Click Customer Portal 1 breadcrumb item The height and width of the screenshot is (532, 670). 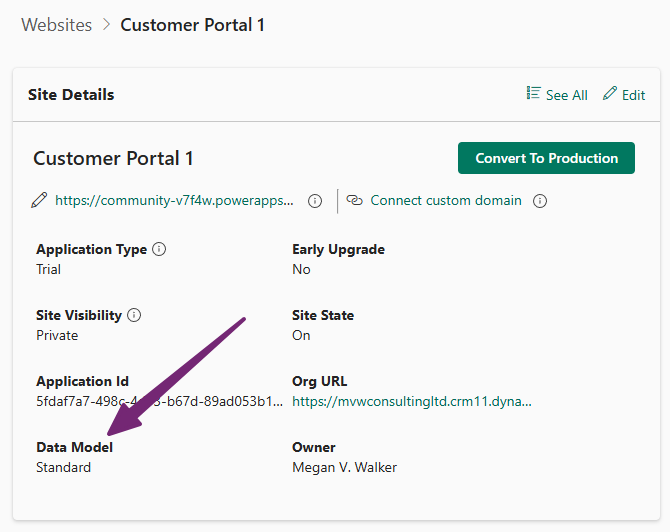(x=192, y=25)
